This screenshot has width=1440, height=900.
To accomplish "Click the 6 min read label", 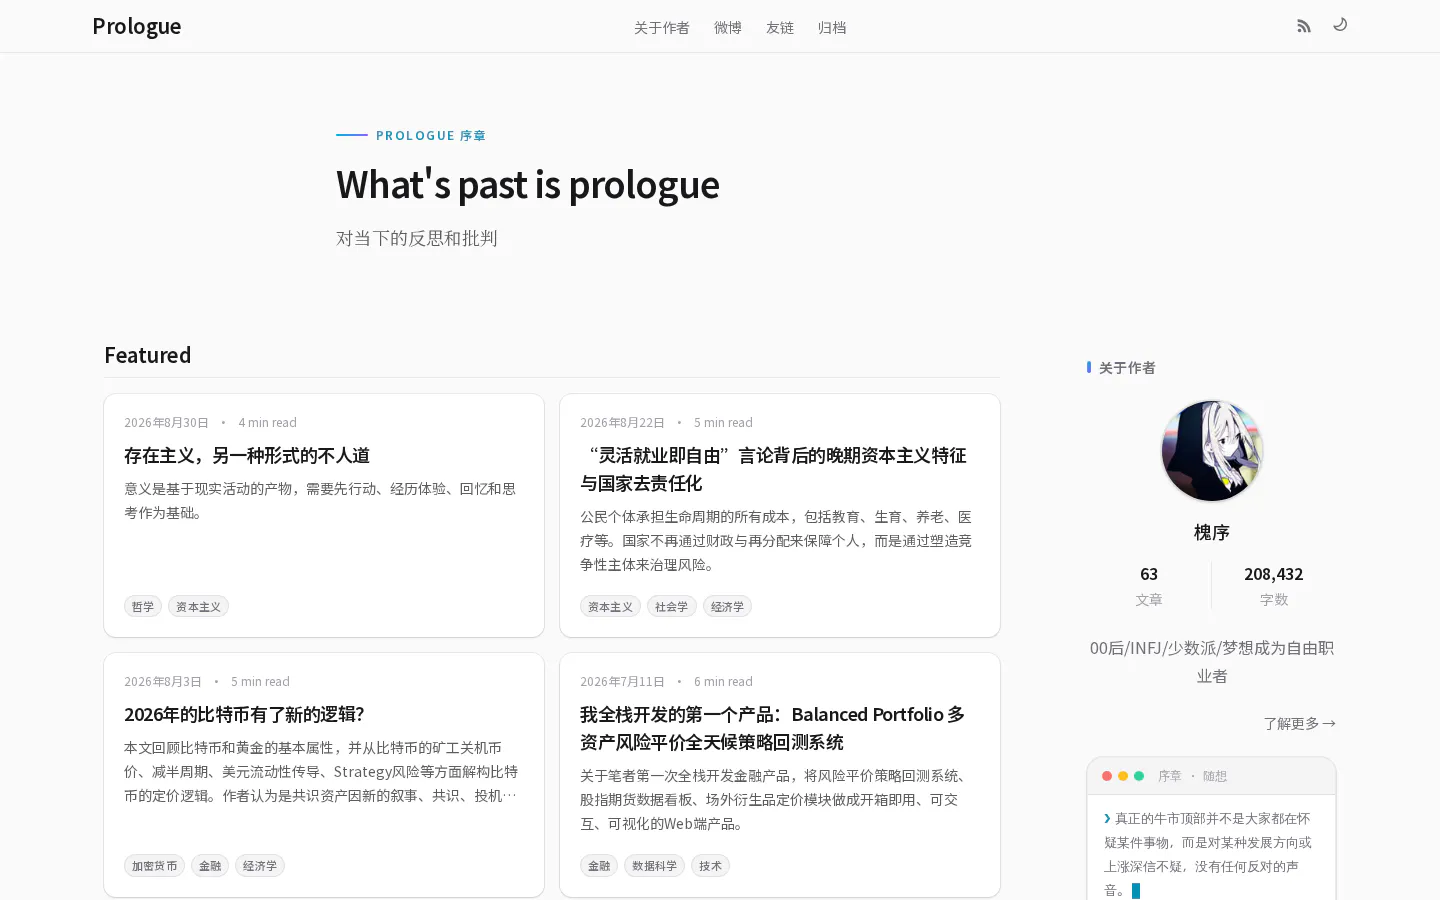I will point(723,682).
